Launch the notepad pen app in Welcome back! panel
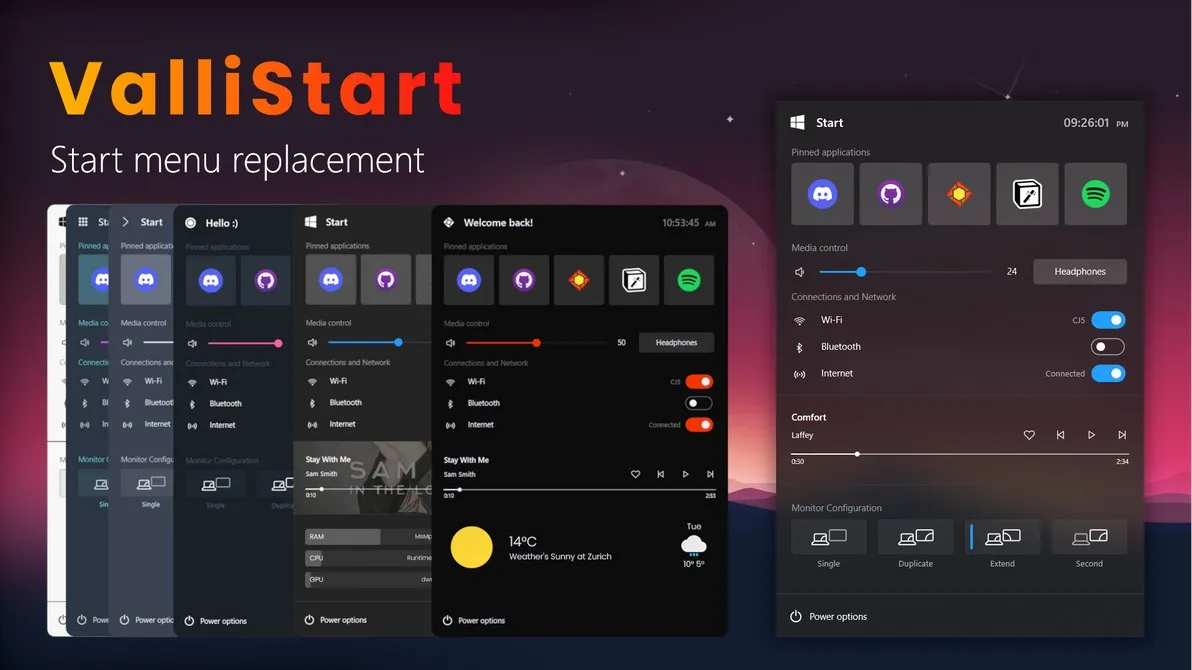The height and width of the screenshot is (670, 1192). click(634, 280)
